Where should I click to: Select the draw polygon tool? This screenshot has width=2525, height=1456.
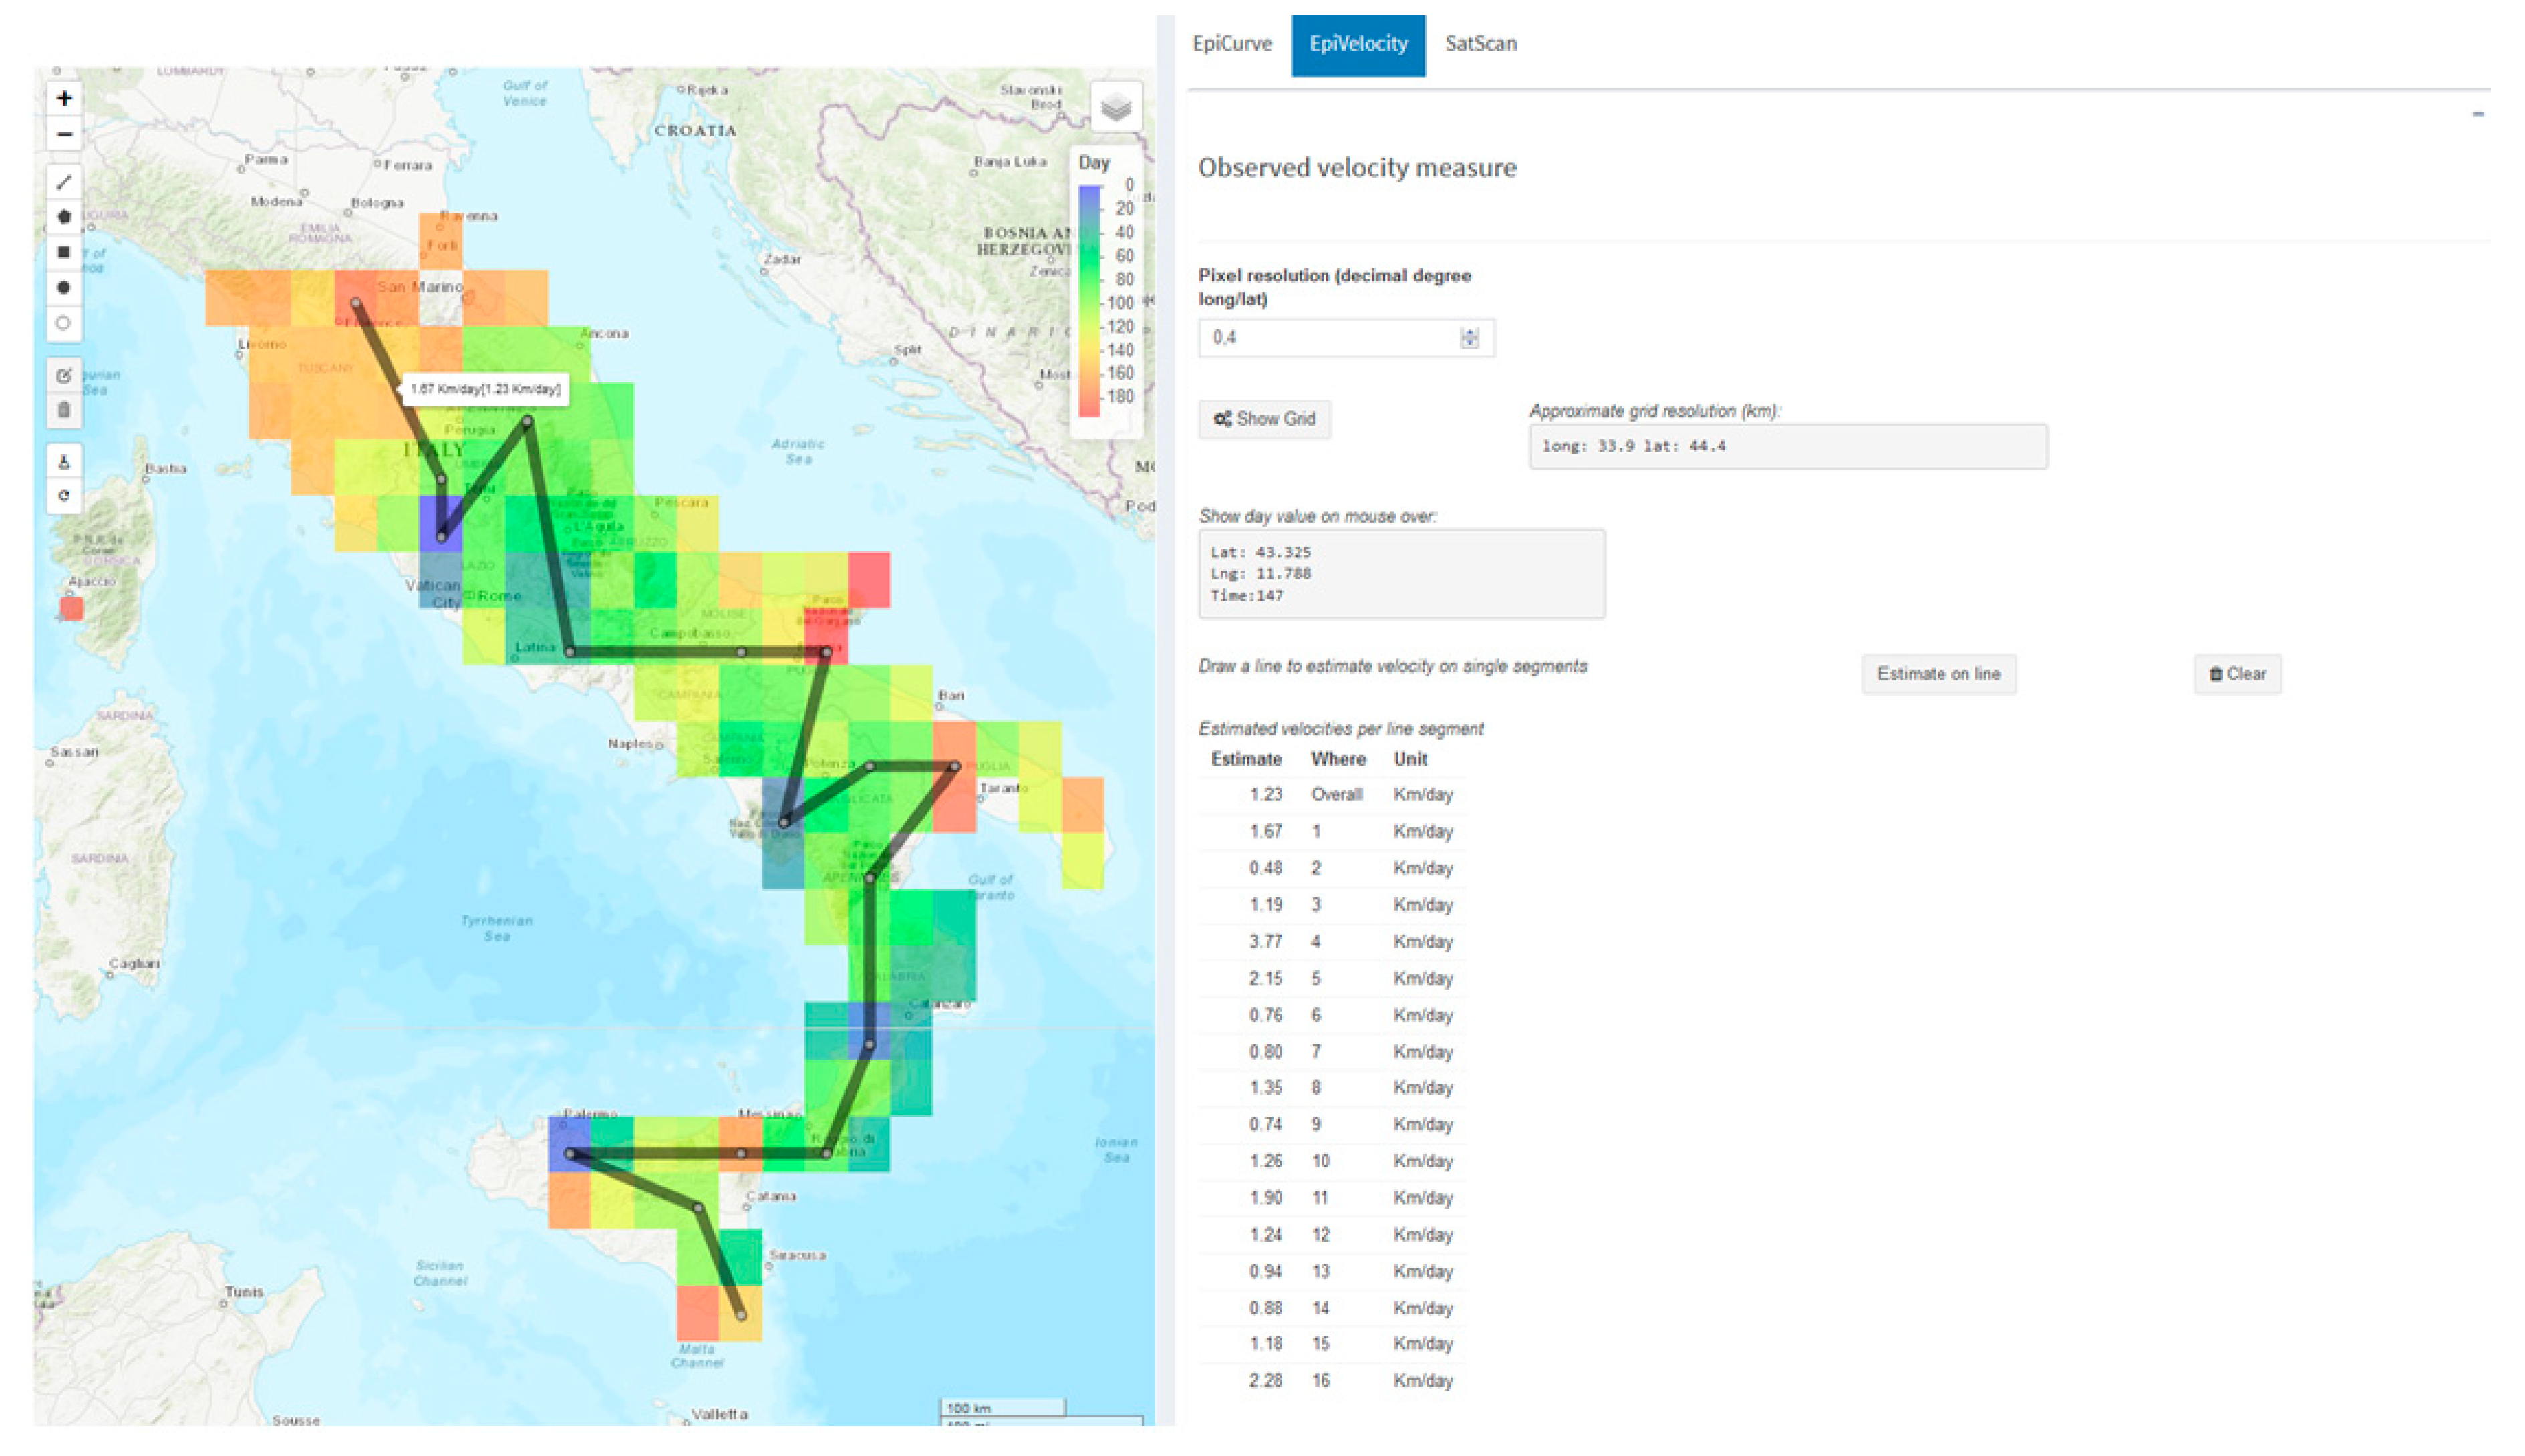[x=64, y=217]
